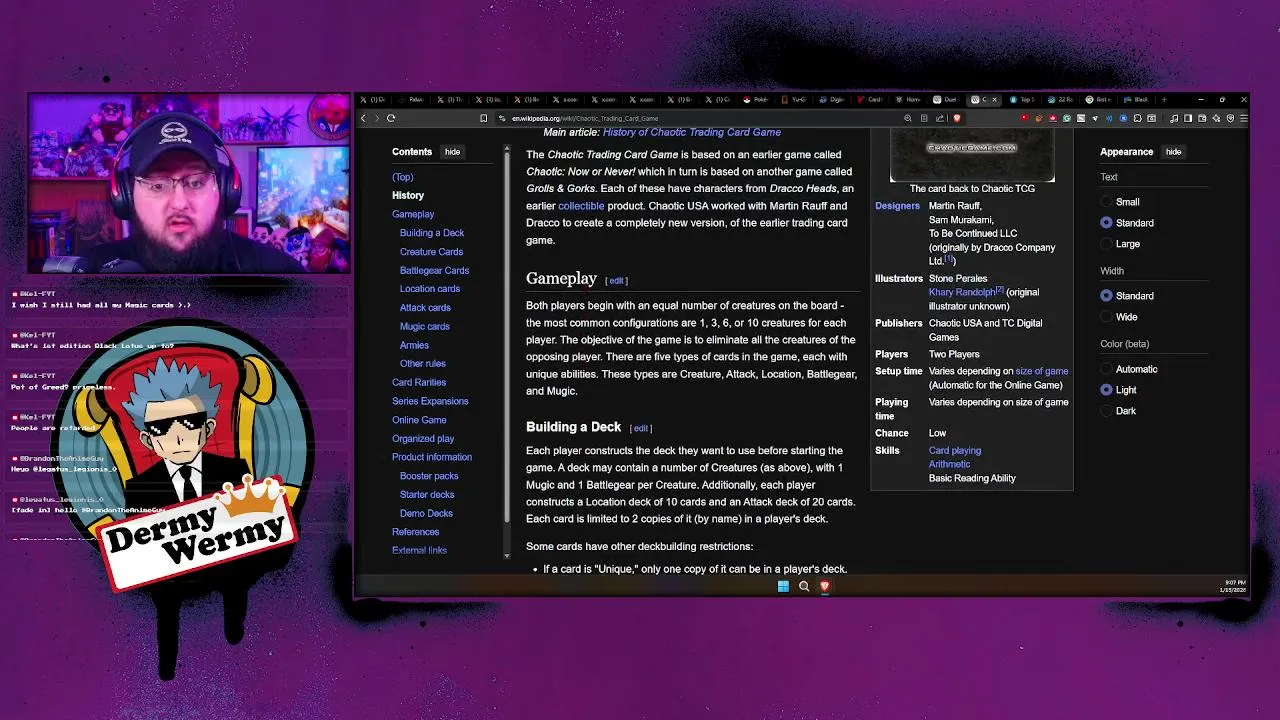Open the Leo AI sparkle icon
This screenshot has width=1280, height=720.
pos(1216,118)
